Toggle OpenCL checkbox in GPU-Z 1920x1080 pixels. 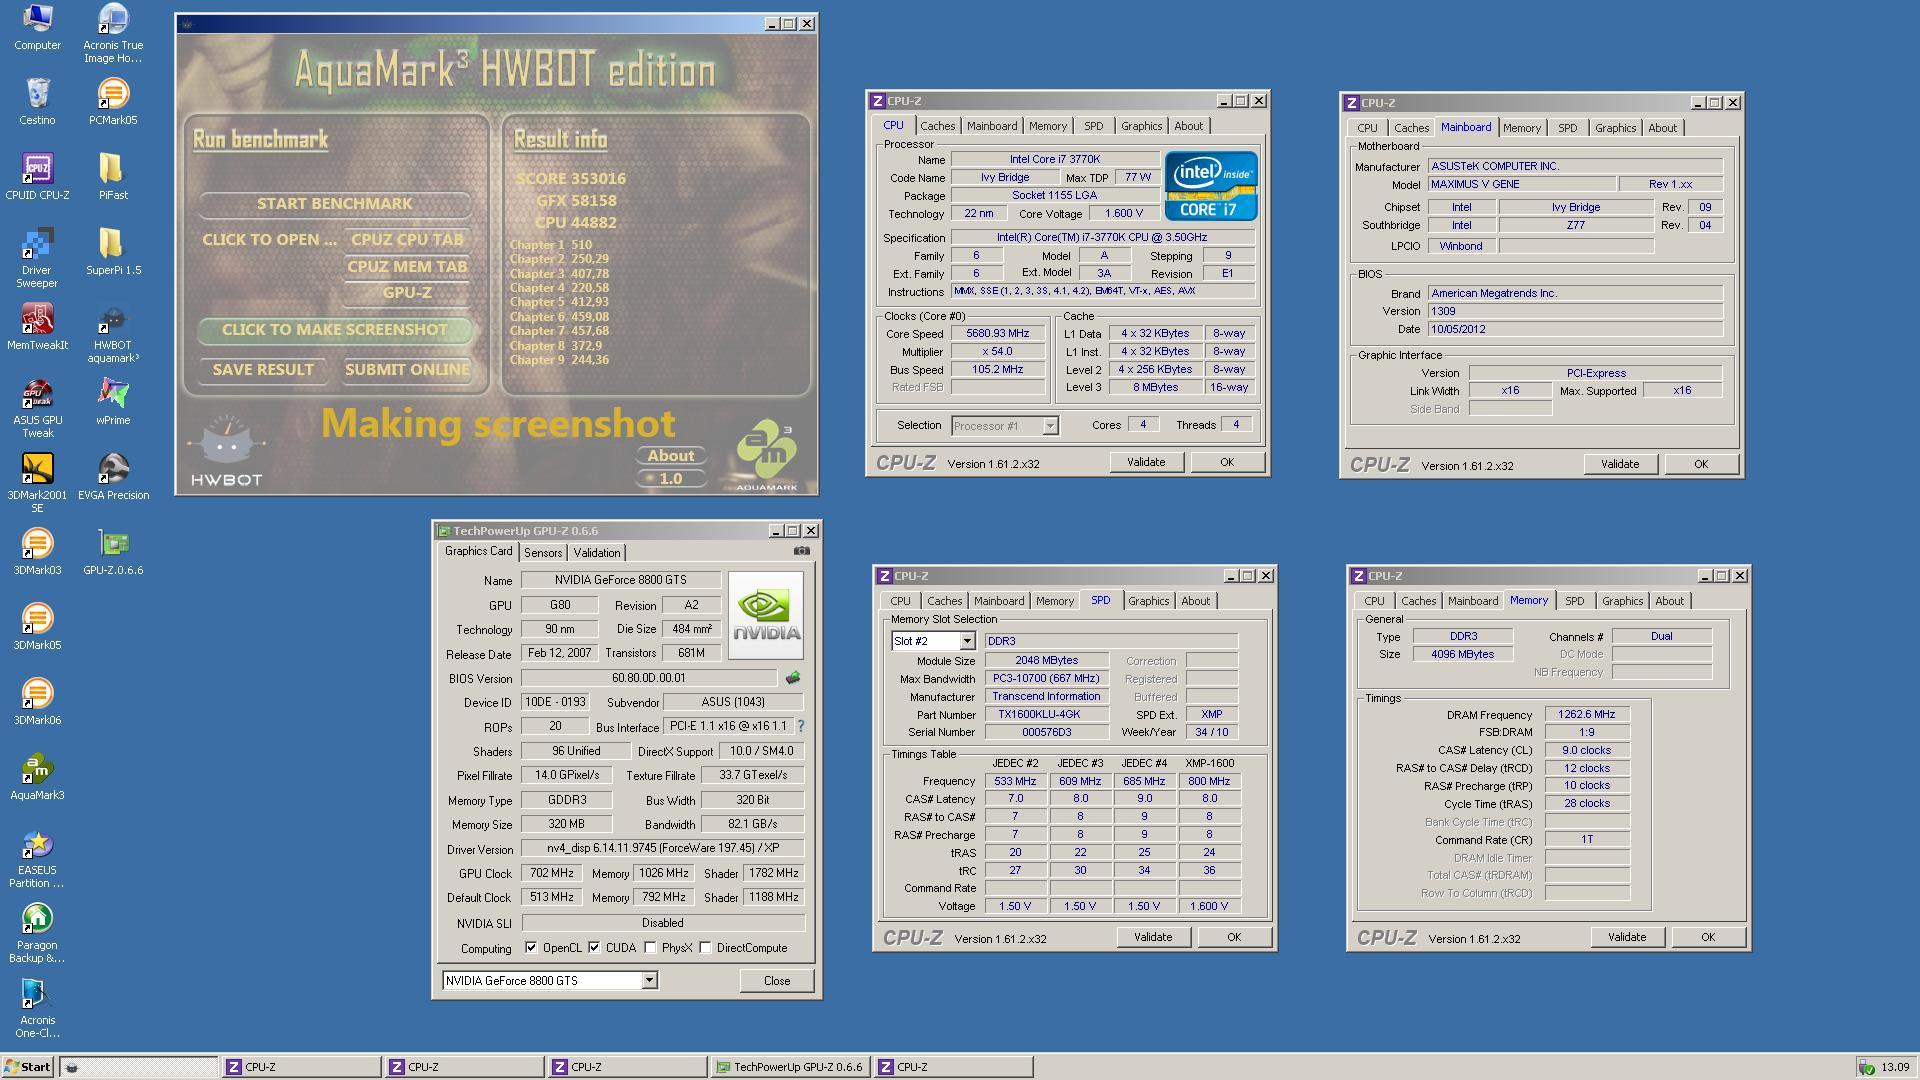531,947
